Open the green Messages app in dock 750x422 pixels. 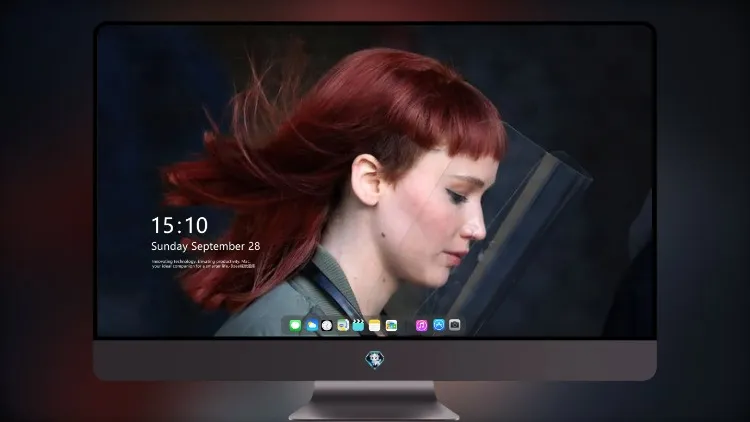tap(295, 326)
